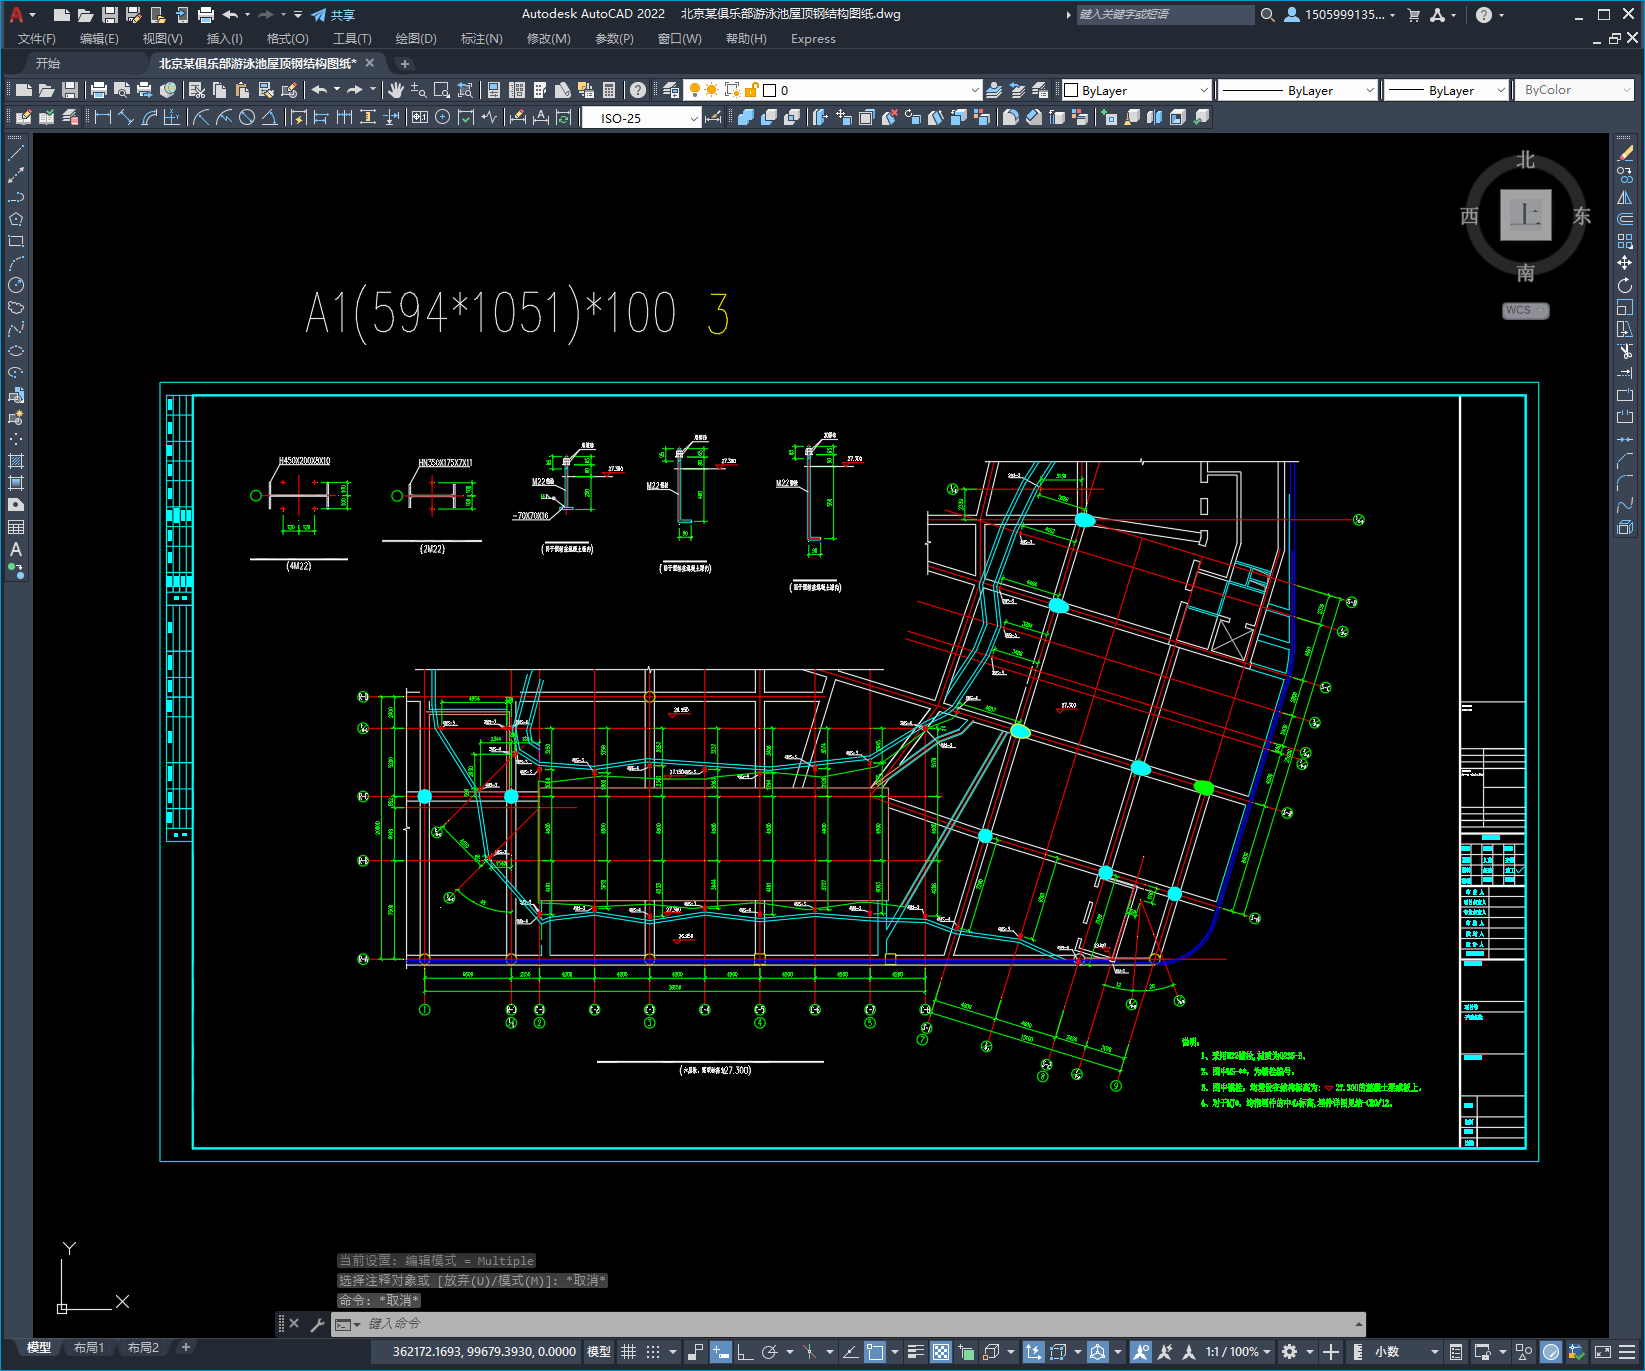1645x1371 pixels.
Task: Click the Plot (print) icon in the standard toolbar
Action: tap(99, 90)
